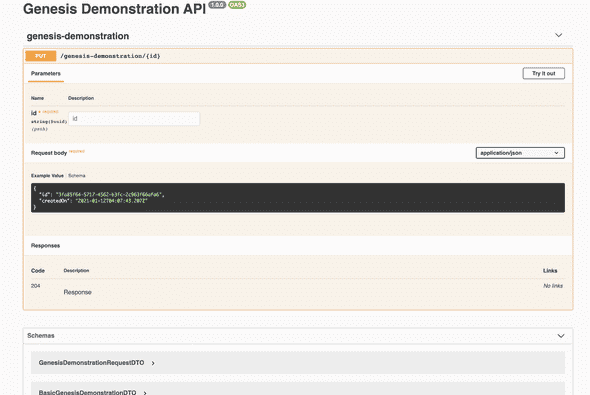This screenshot has width=590, height=395.
Task: Collapse the Schemas section chevron
Action: [561, 336]
